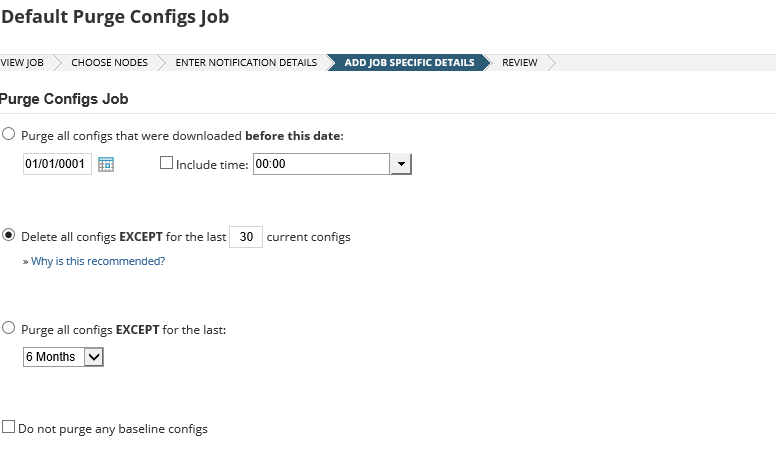Image resolution: width=776 pixels, height=474 pixels.
Task: Go to the Choose Nodes step
Action: tap(105, 62)
